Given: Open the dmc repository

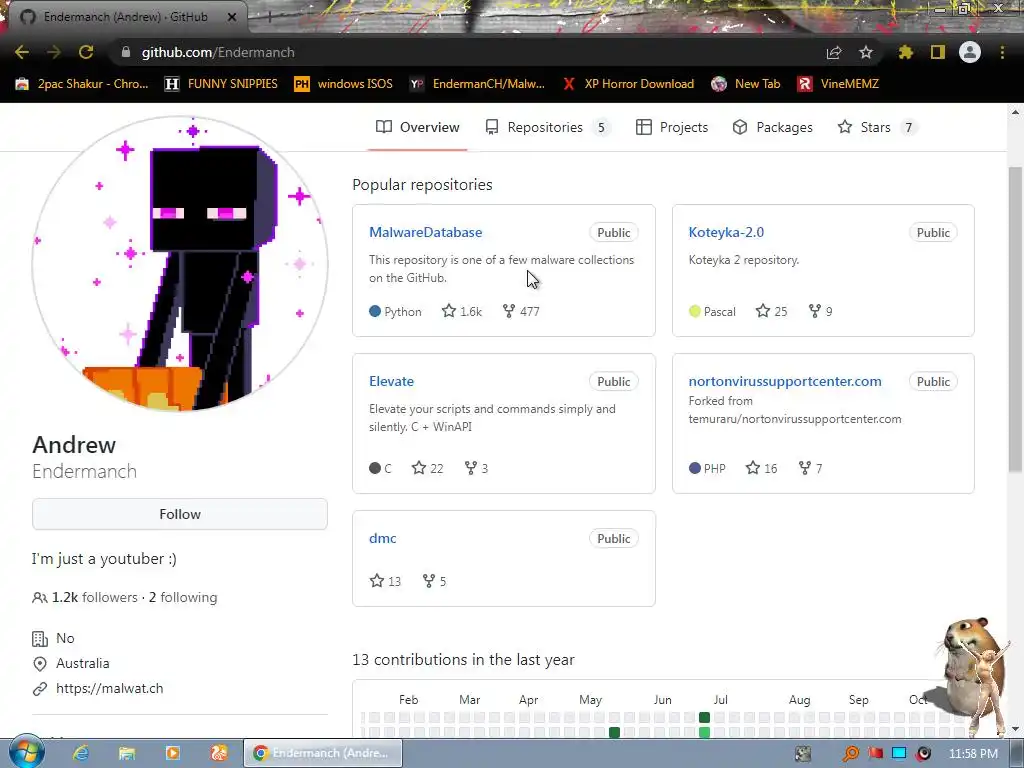Looking at the screenshot, I should pyautogui.click(x=383, y=538).
